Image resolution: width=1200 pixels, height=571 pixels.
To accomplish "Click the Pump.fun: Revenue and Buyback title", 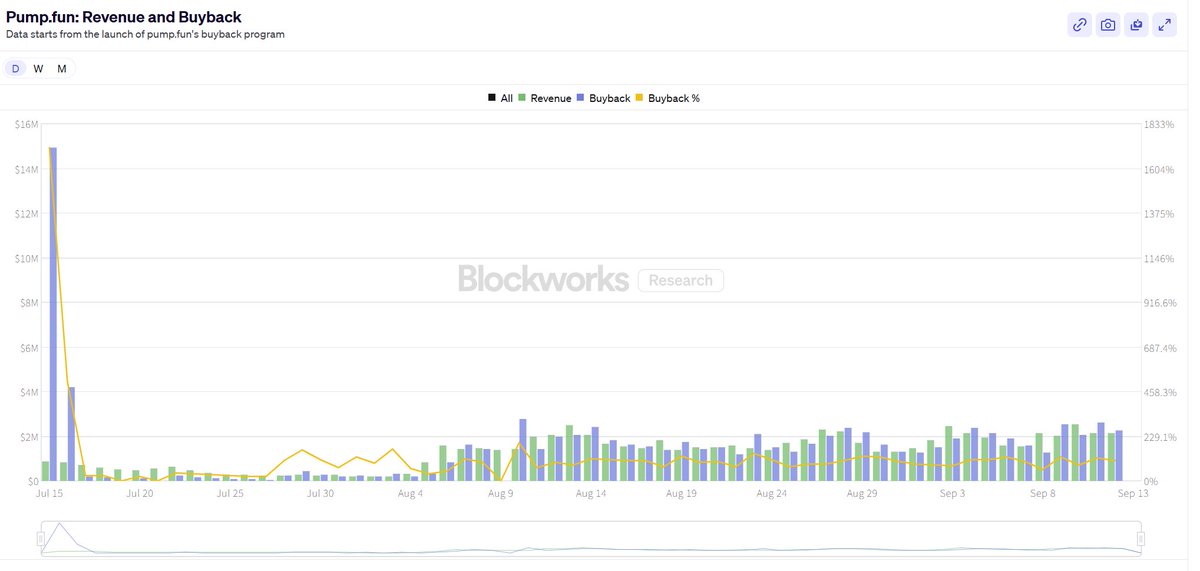I will coord(124,17).
